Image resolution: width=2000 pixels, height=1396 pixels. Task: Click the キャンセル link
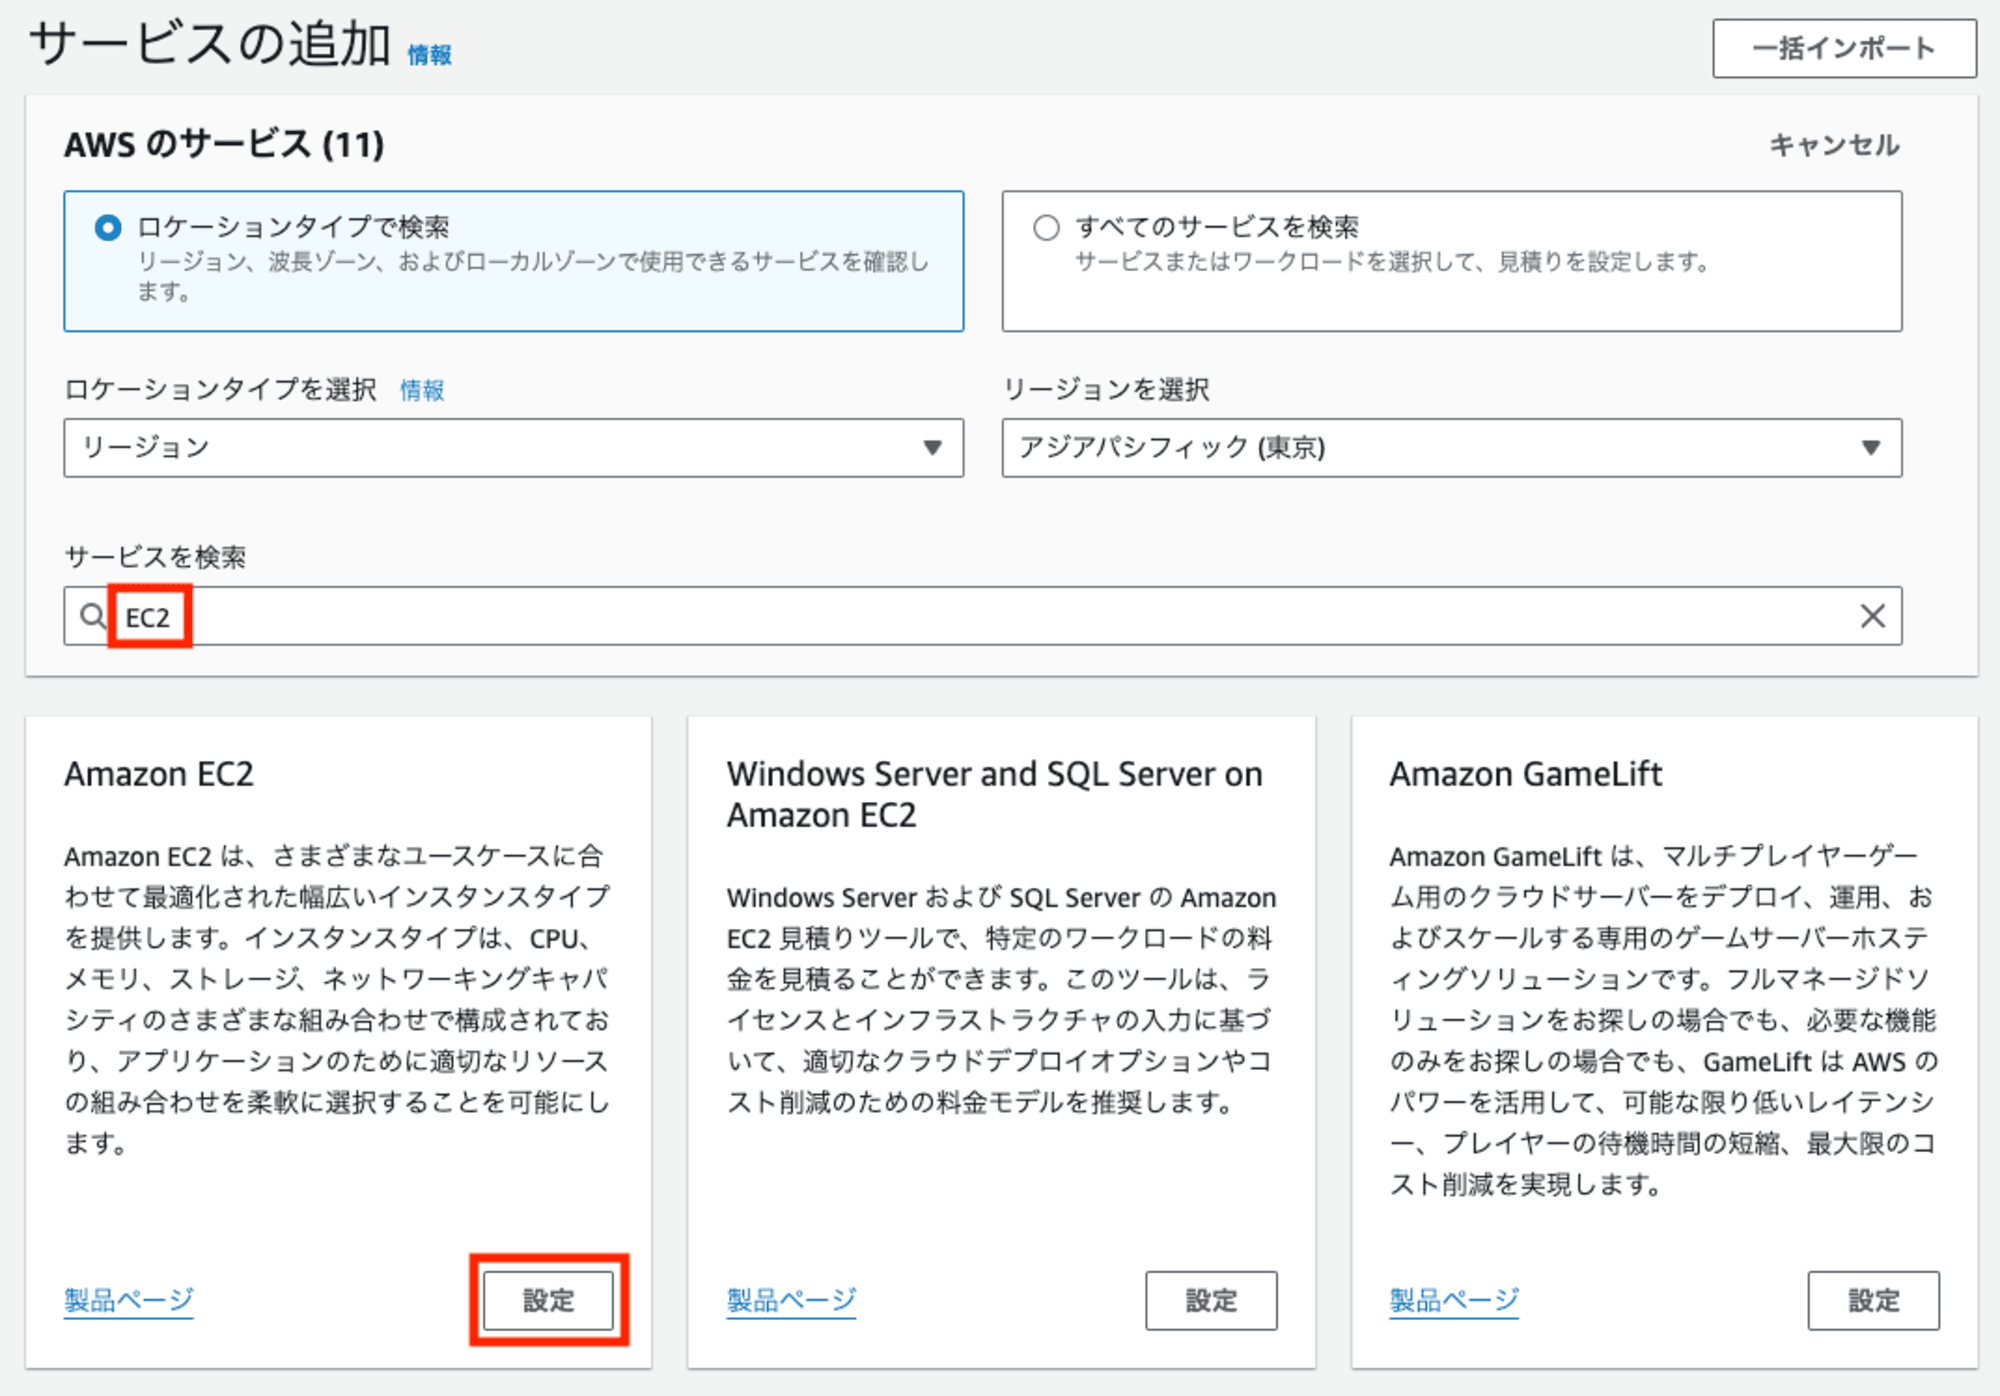point(1834,145)
